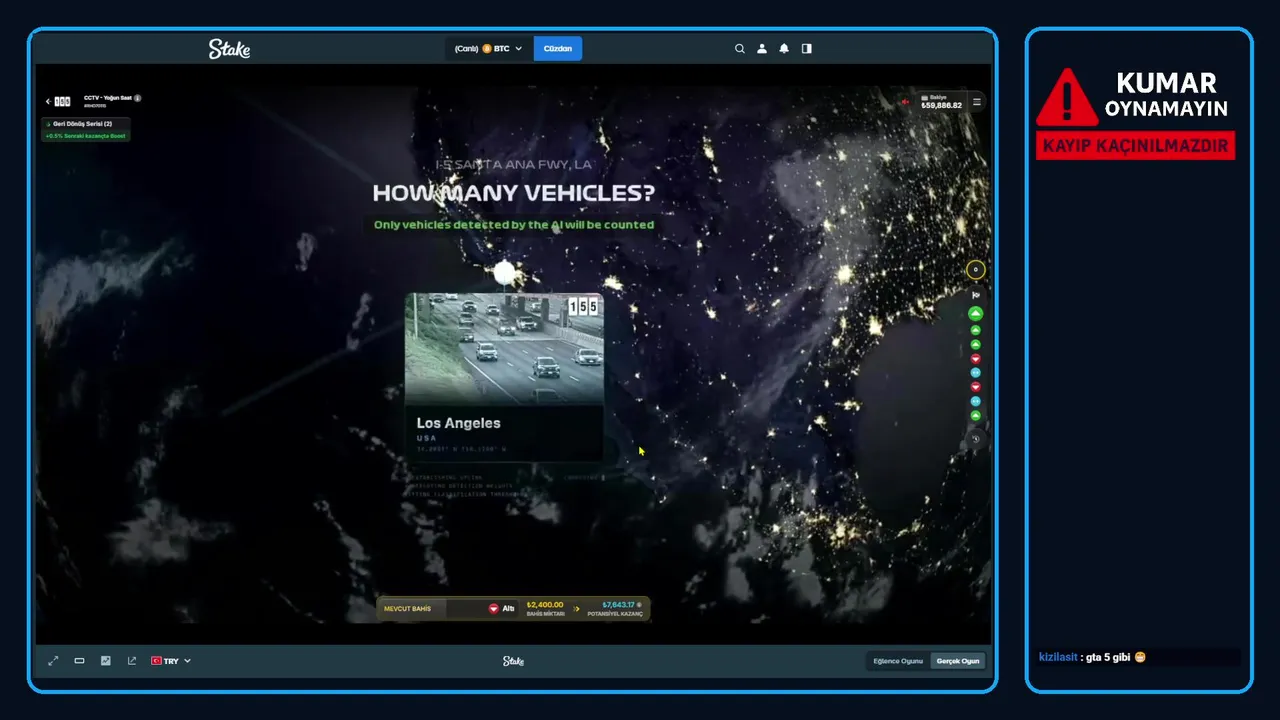Screen dimensions: 1280x720
Task: Open the notifications bell
Action: (x=784, y=48)
